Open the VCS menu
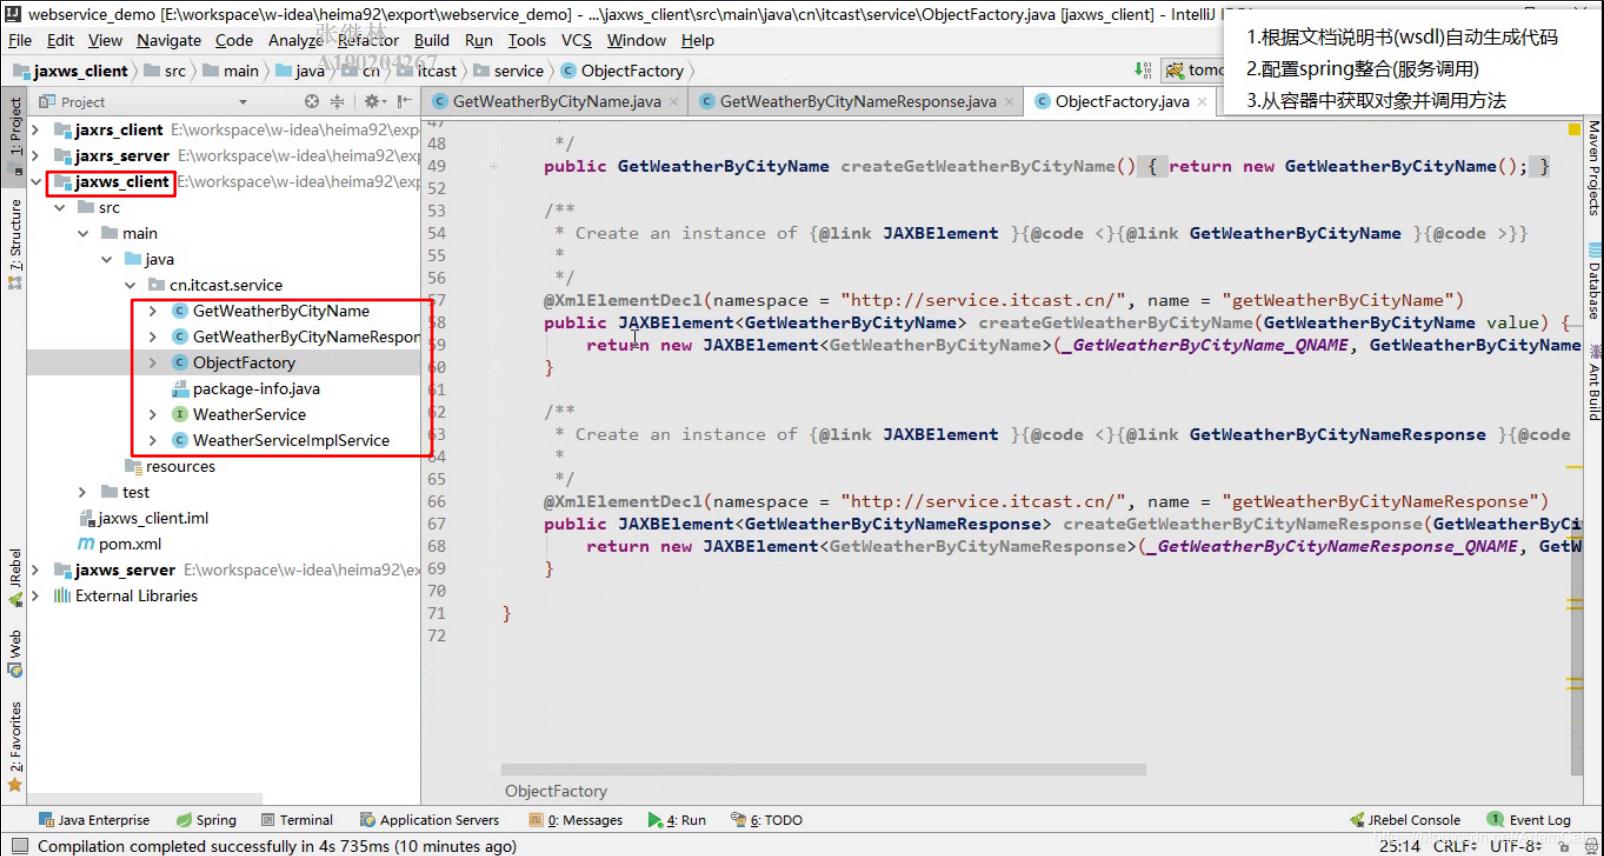 pos(576,40)
